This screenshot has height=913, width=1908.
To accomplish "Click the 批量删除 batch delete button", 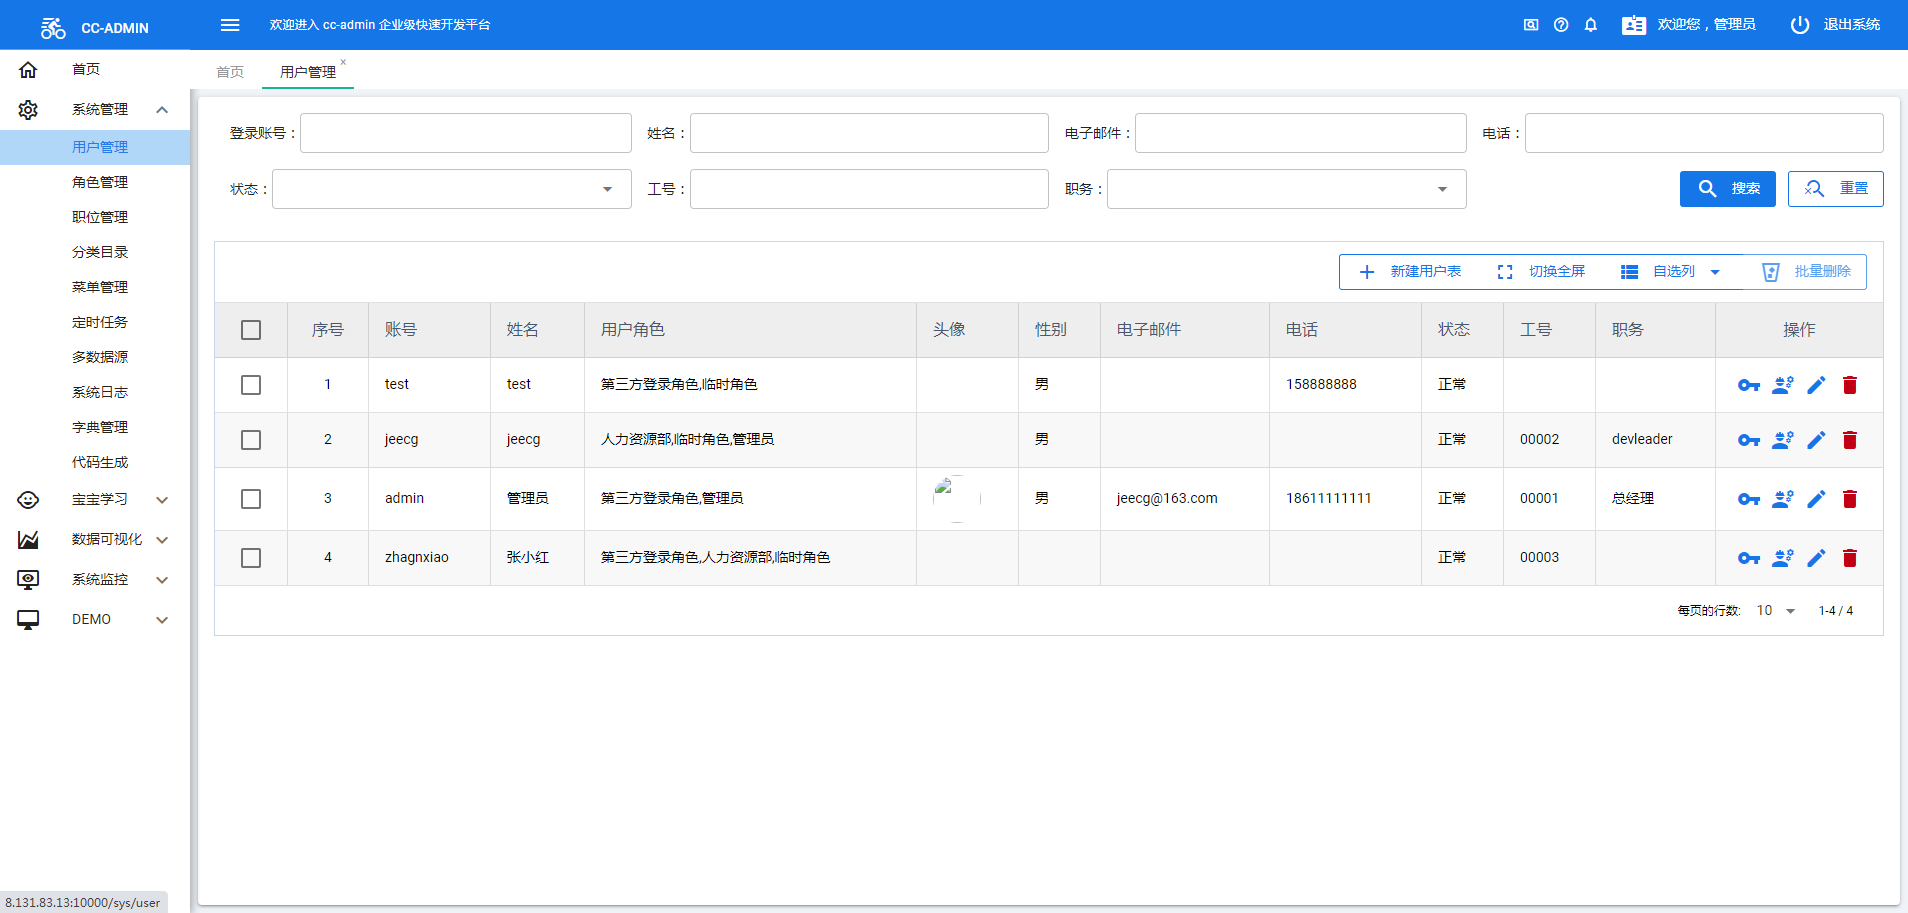I will pos(1806,272).
